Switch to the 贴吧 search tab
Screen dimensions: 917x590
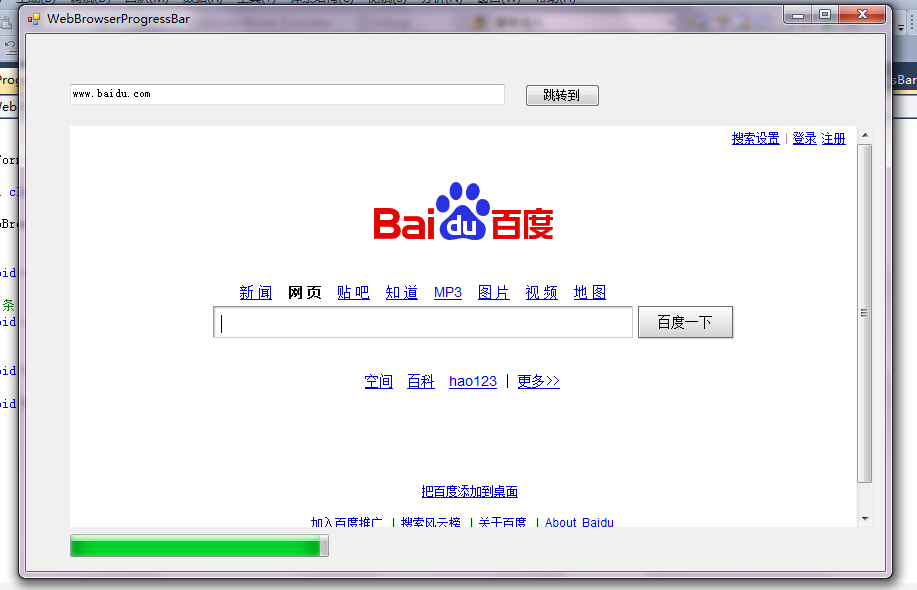tap(353, 292)
